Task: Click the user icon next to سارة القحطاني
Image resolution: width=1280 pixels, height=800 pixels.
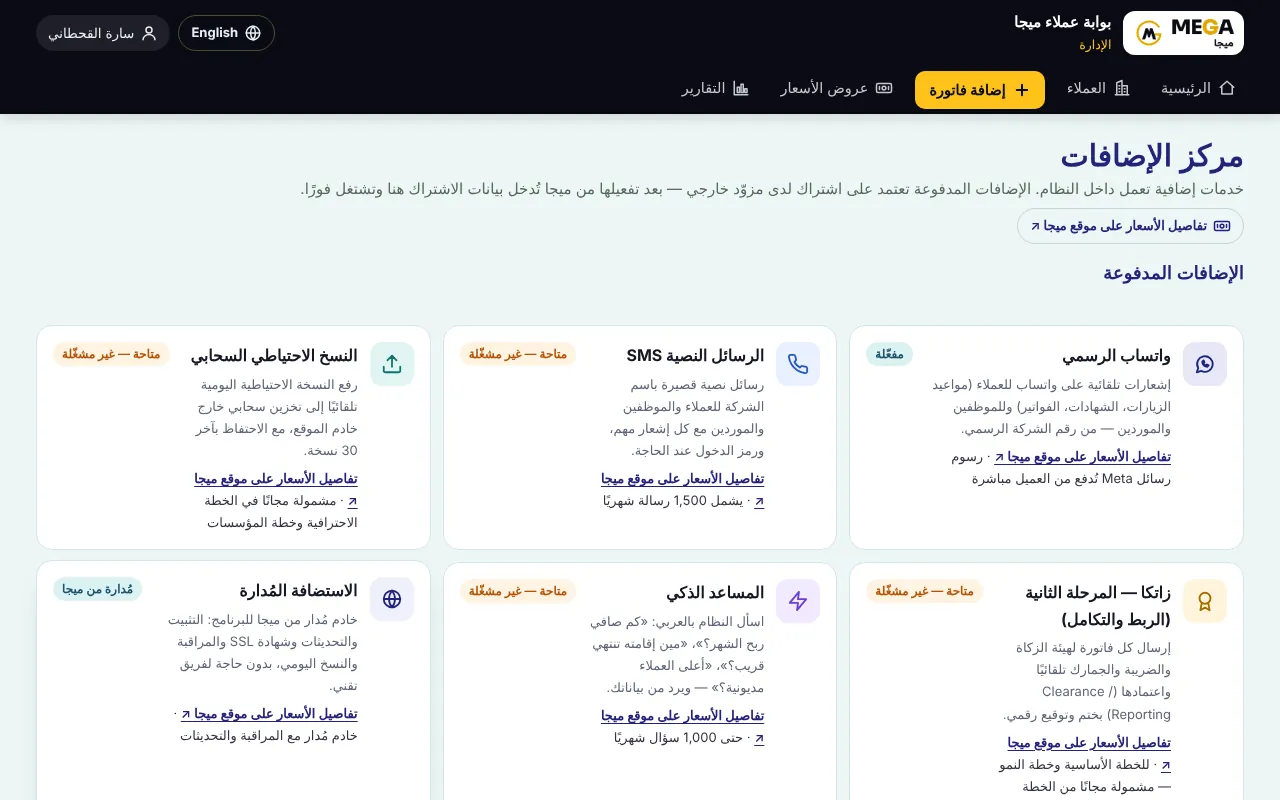Action: [149, 33]
